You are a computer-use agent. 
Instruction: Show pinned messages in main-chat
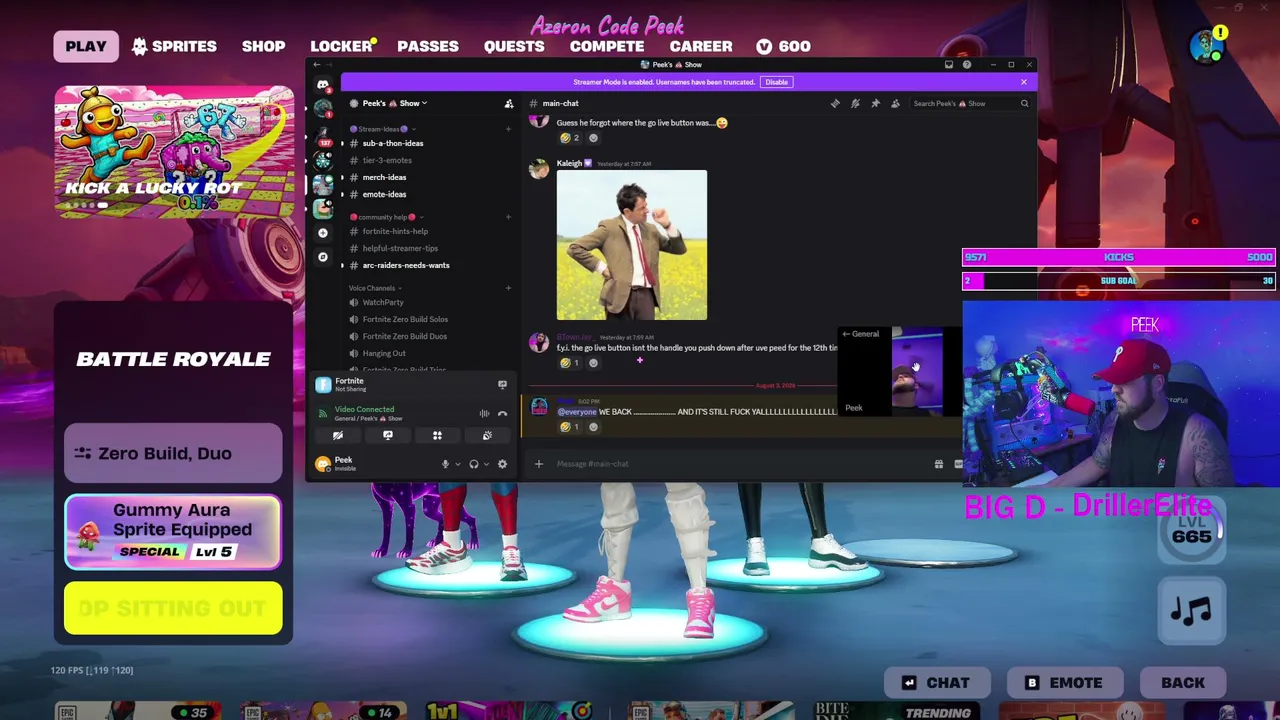[x=875, y=103]
